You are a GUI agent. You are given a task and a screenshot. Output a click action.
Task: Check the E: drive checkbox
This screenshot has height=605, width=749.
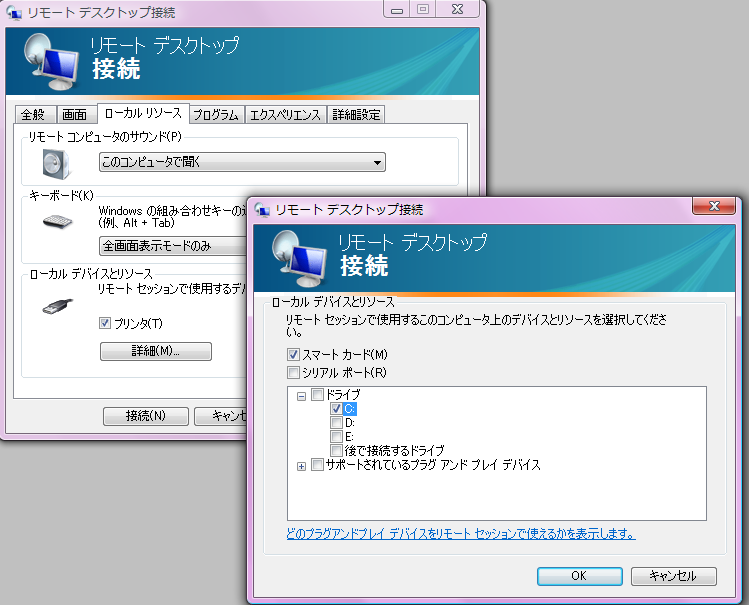[x=336, y=436]
